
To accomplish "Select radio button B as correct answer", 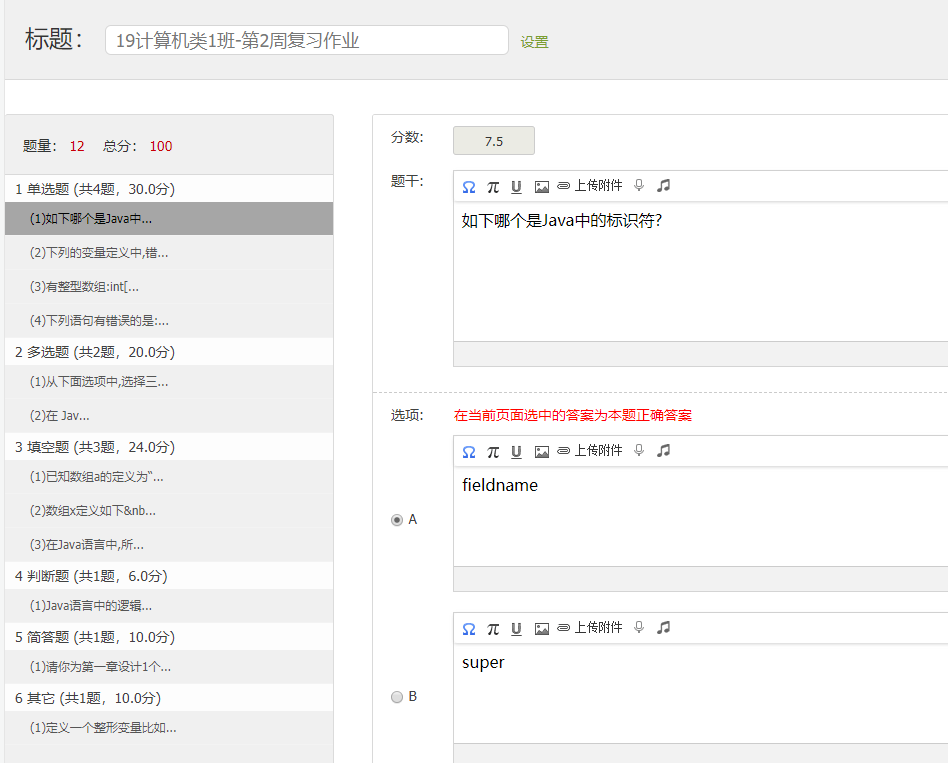I will (397, 697).
